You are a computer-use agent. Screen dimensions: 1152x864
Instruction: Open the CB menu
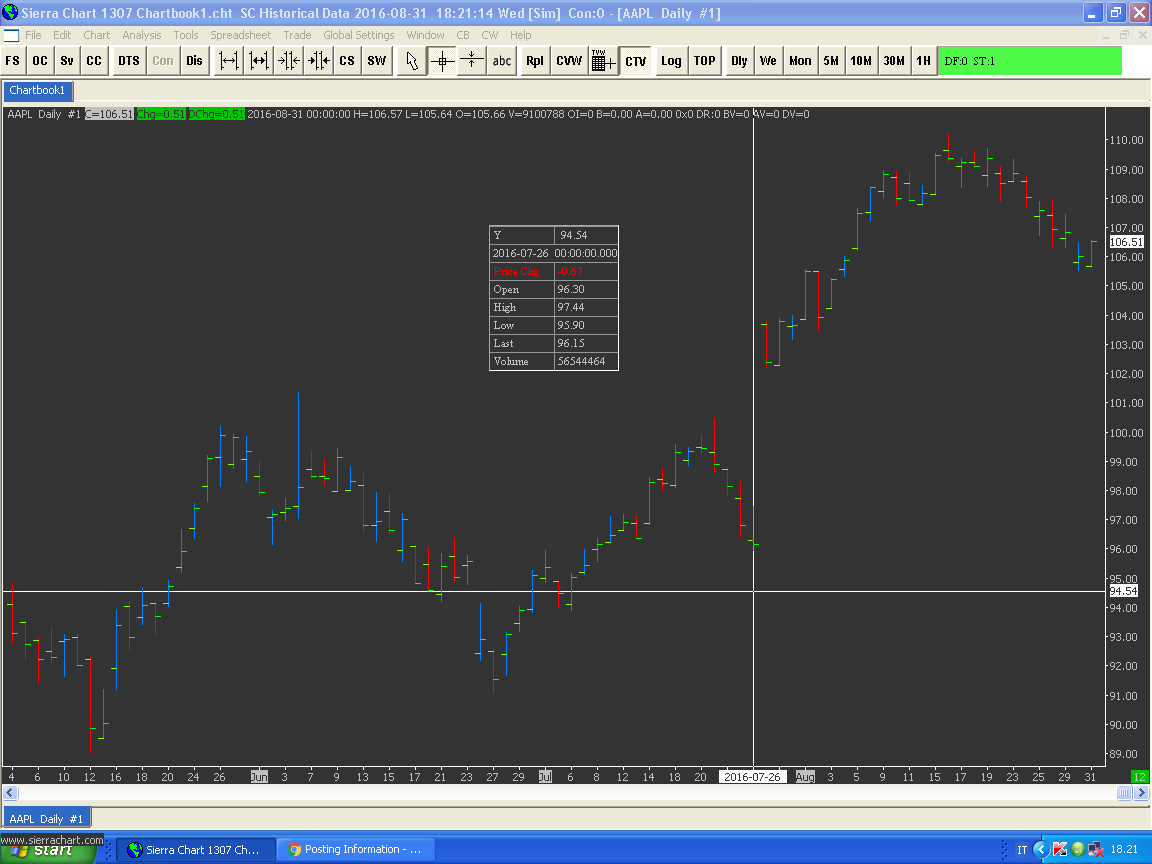coord(463,35)
